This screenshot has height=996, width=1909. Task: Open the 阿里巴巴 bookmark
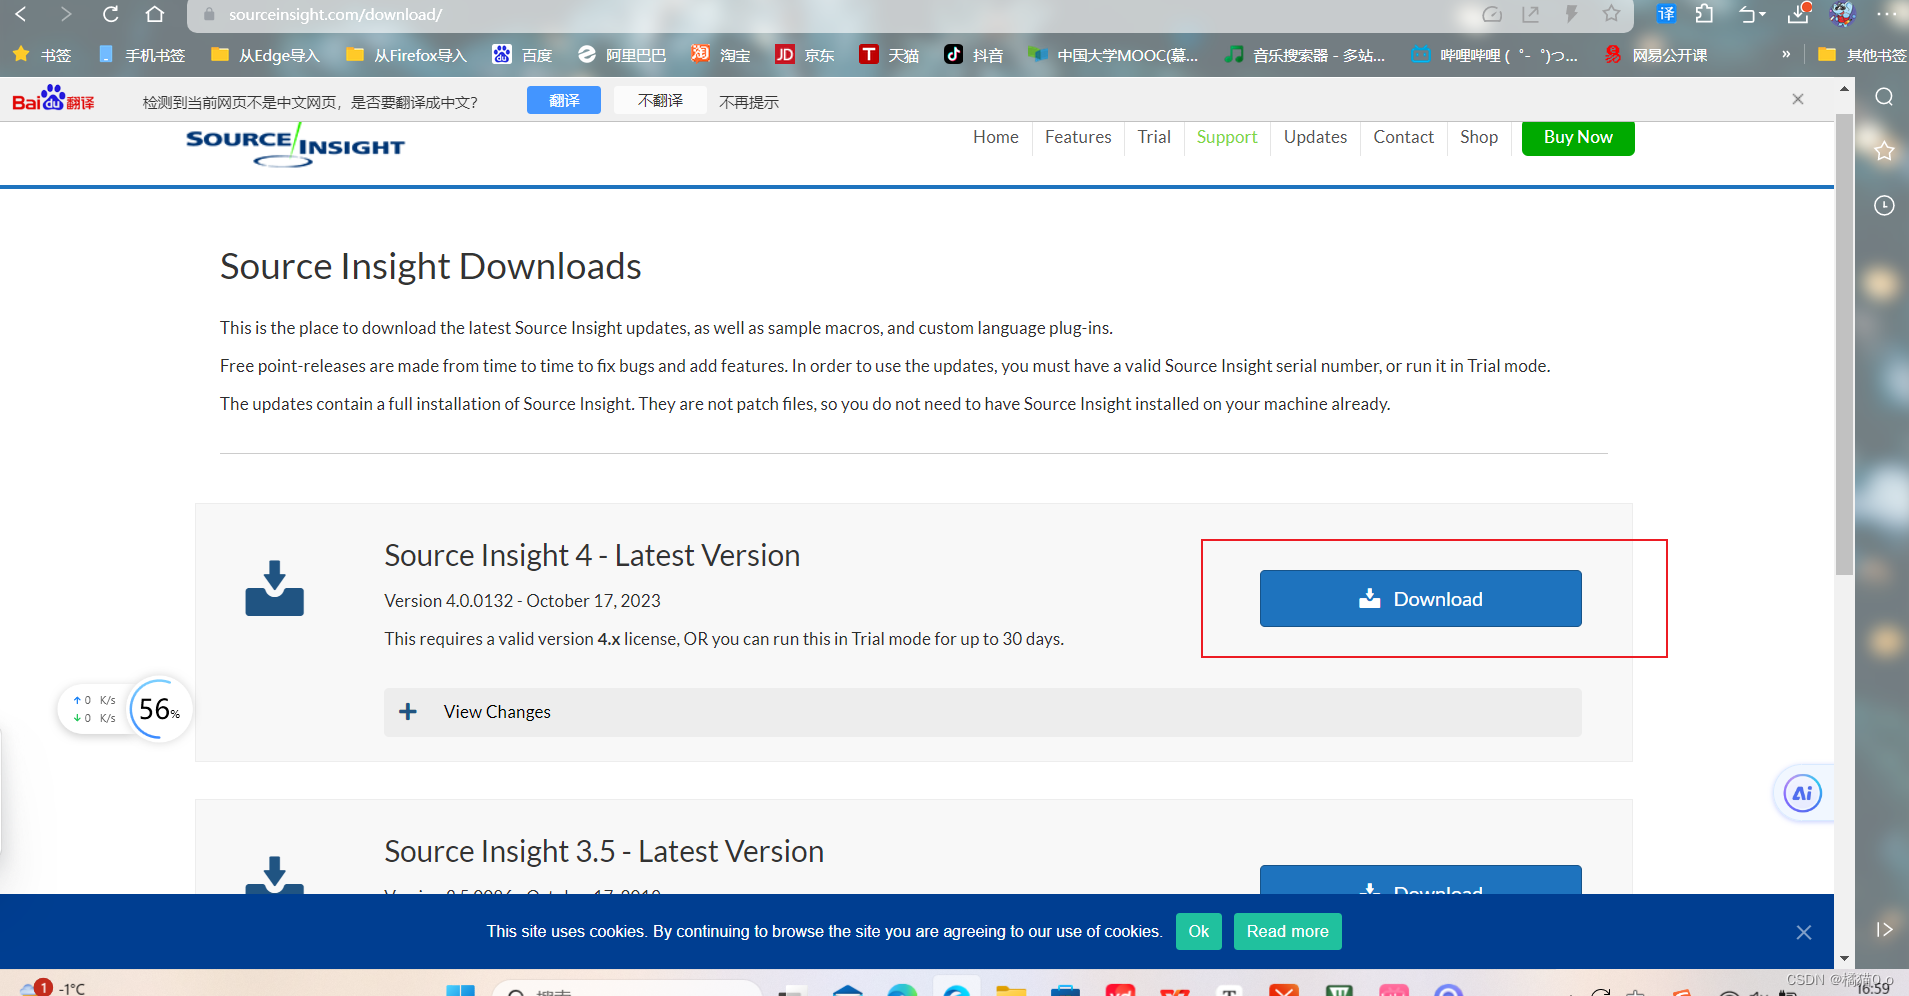pos(621,55)
